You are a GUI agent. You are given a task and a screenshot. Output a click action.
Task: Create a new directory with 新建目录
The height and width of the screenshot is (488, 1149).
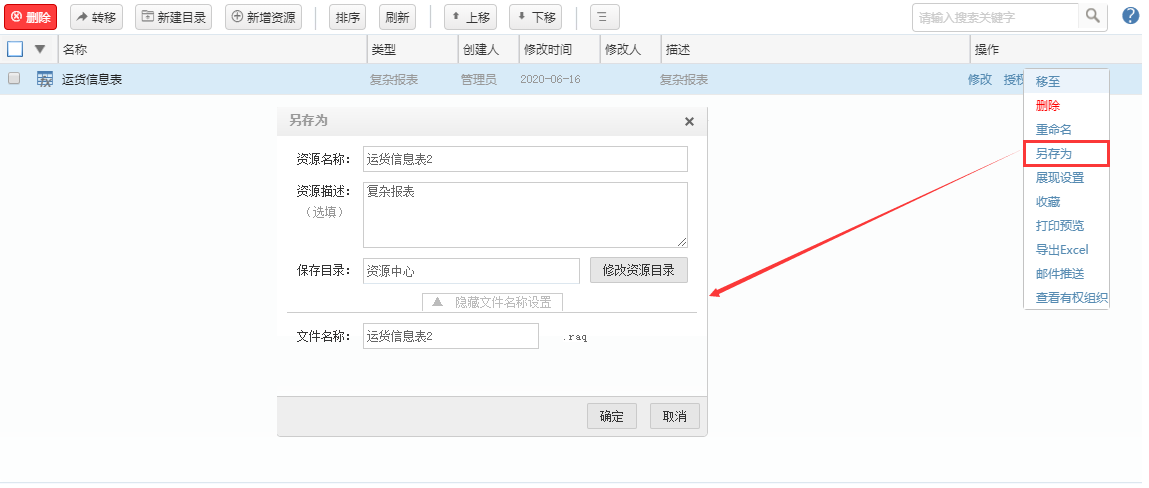click(173, 17)
